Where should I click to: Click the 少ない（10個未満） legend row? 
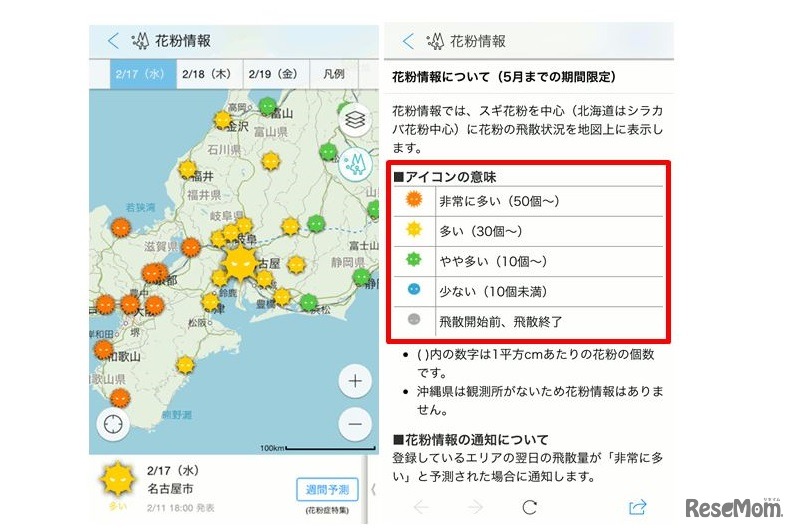pos(528,291)
